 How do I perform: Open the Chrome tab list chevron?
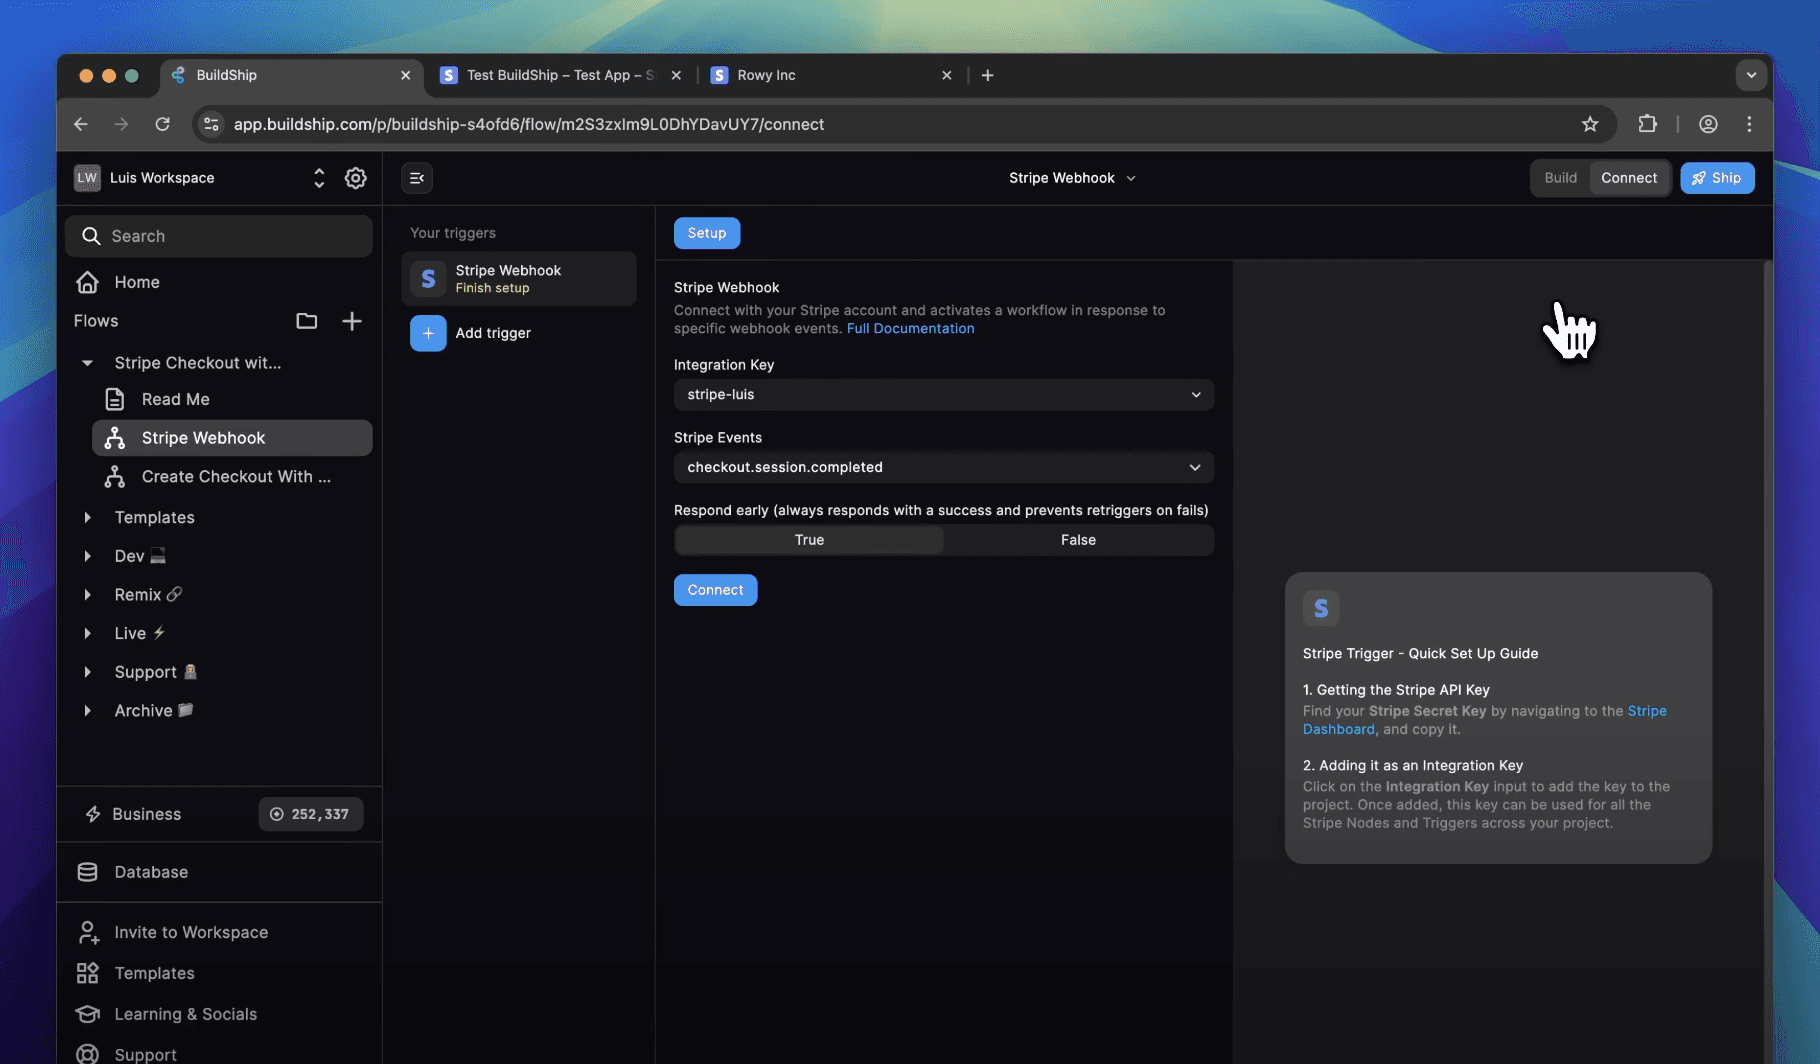click(x=1751, y=75)
